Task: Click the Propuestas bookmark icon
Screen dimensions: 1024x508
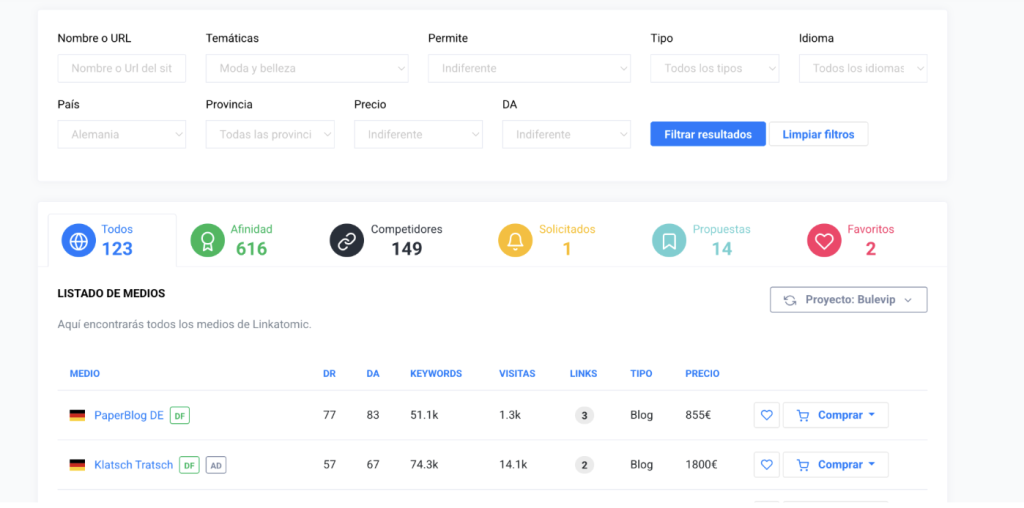Action: 669,241
